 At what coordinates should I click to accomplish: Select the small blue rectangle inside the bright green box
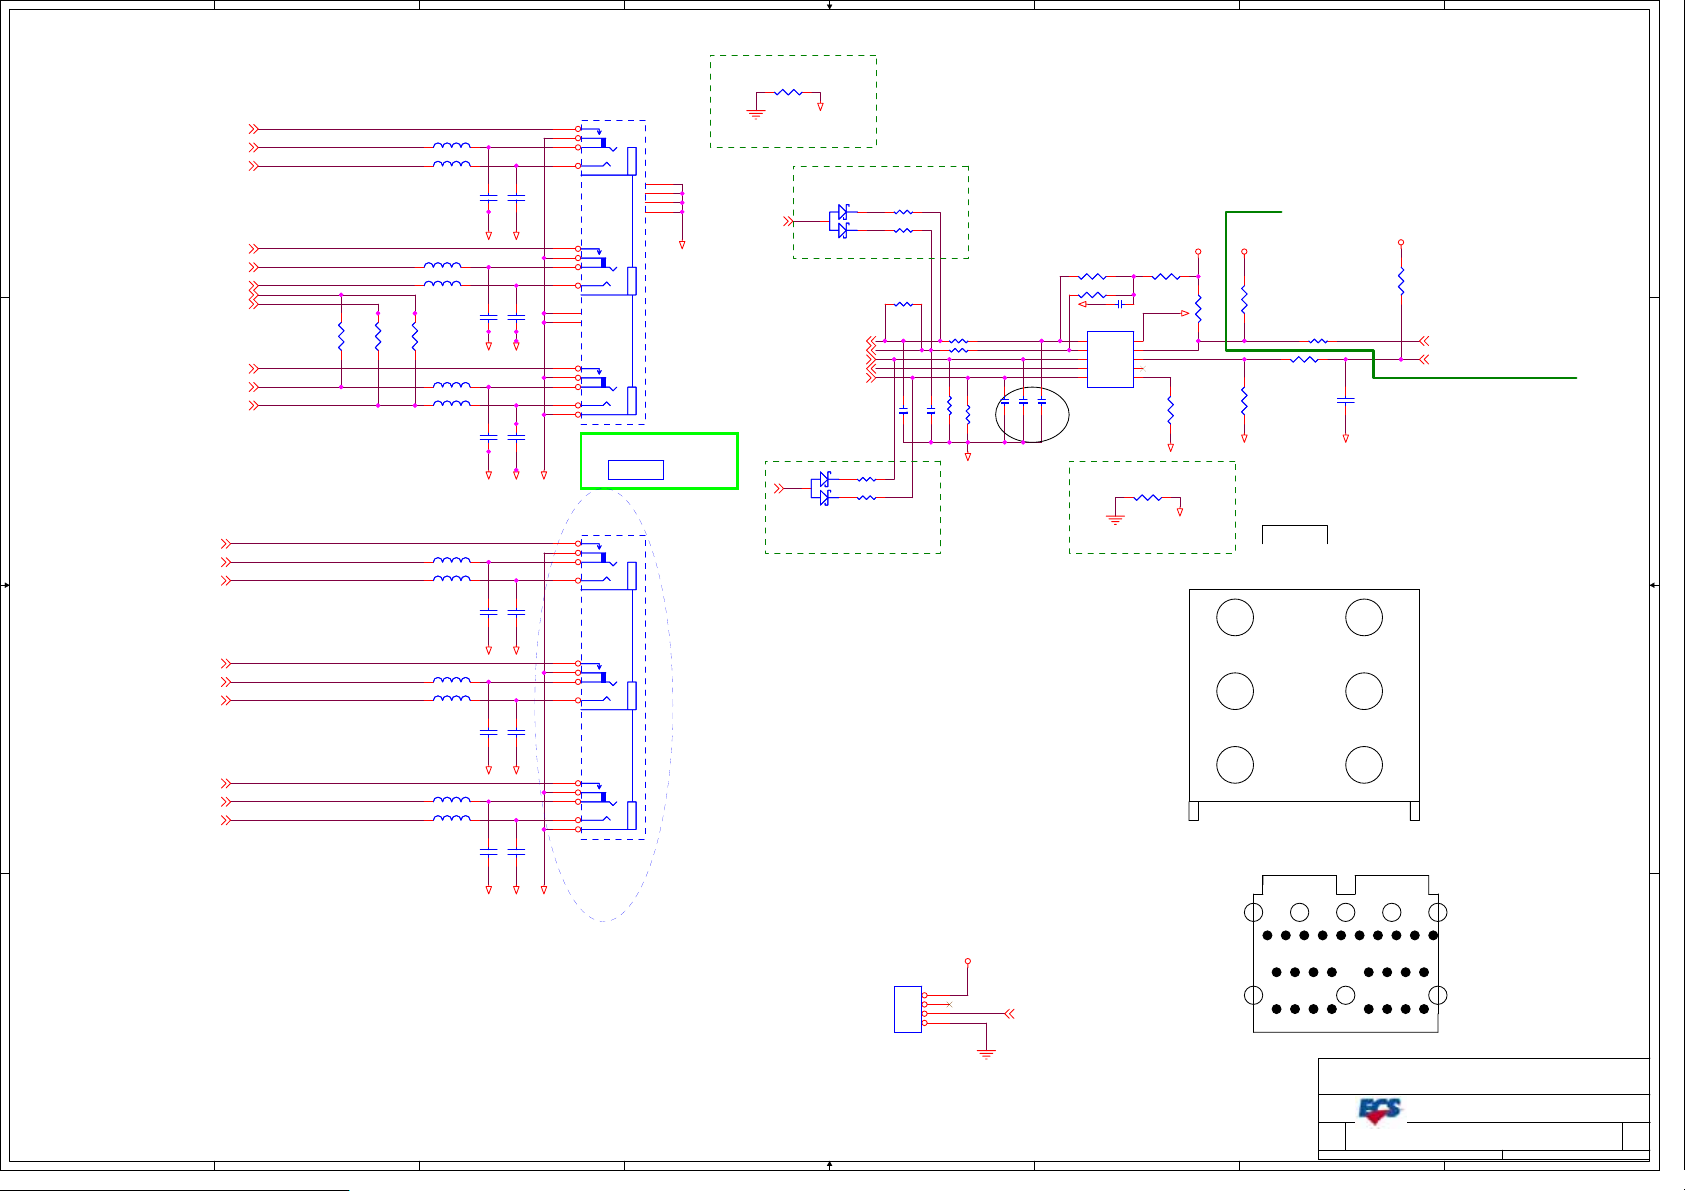click(x=636, y=470)
